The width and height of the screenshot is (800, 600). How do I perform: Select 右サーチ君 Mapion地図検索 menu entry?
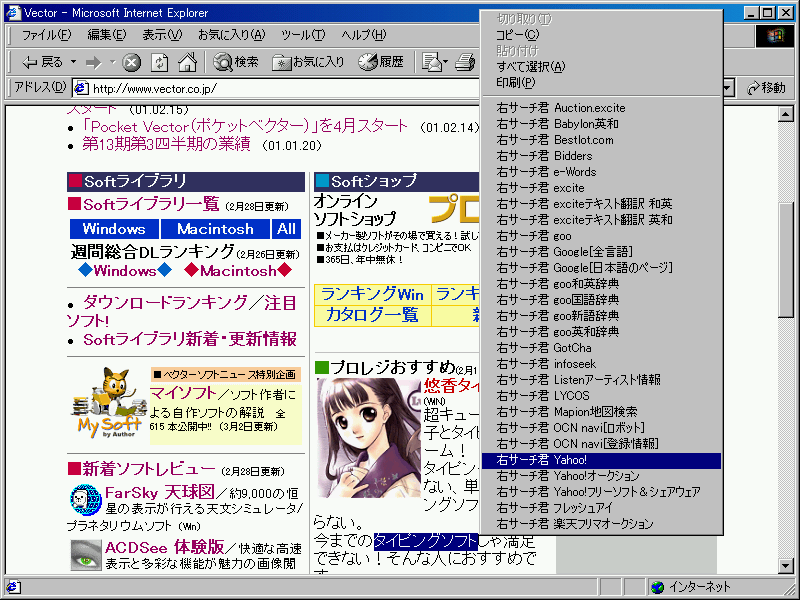coord(602,412)
